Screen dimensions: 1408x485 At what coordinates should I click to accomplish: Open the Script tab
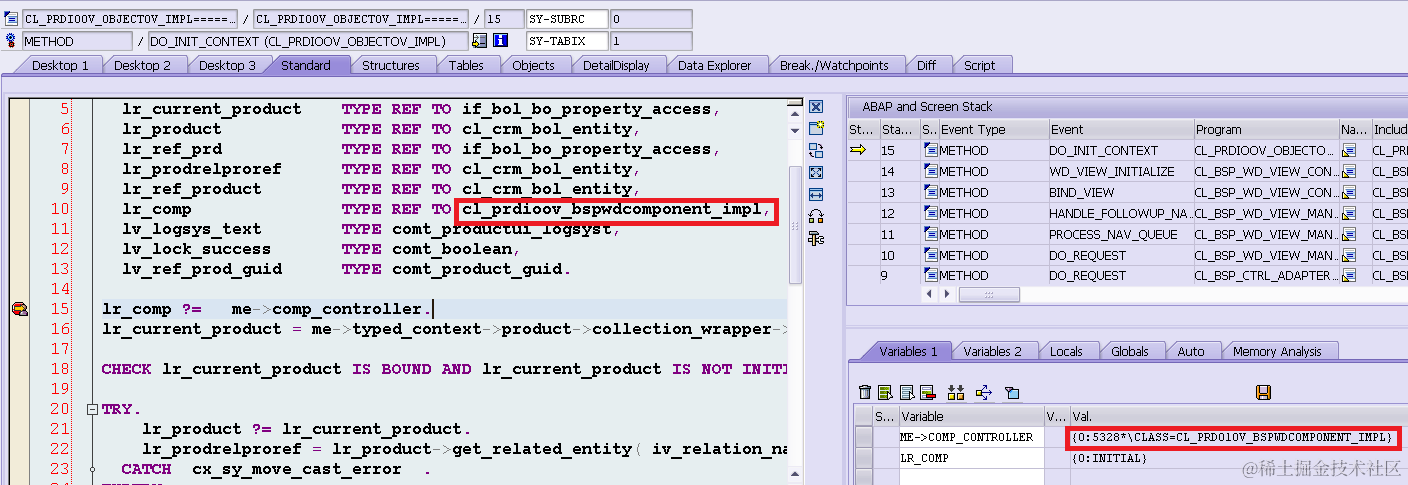(980, 65)
